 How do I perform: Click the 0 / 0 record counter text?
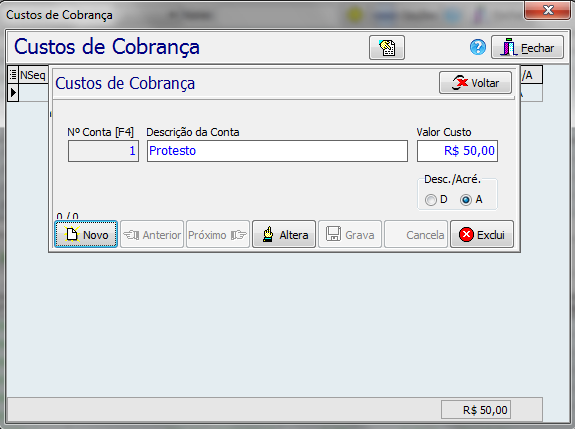(67, 216)
